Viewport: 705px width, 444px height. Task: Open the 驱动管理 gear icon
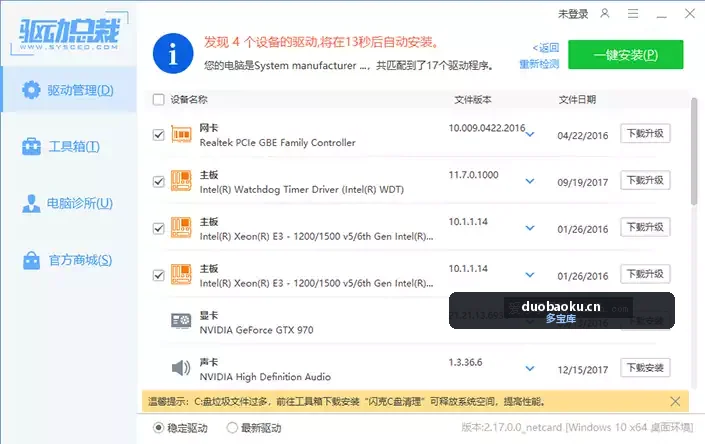tap(31, 90)
